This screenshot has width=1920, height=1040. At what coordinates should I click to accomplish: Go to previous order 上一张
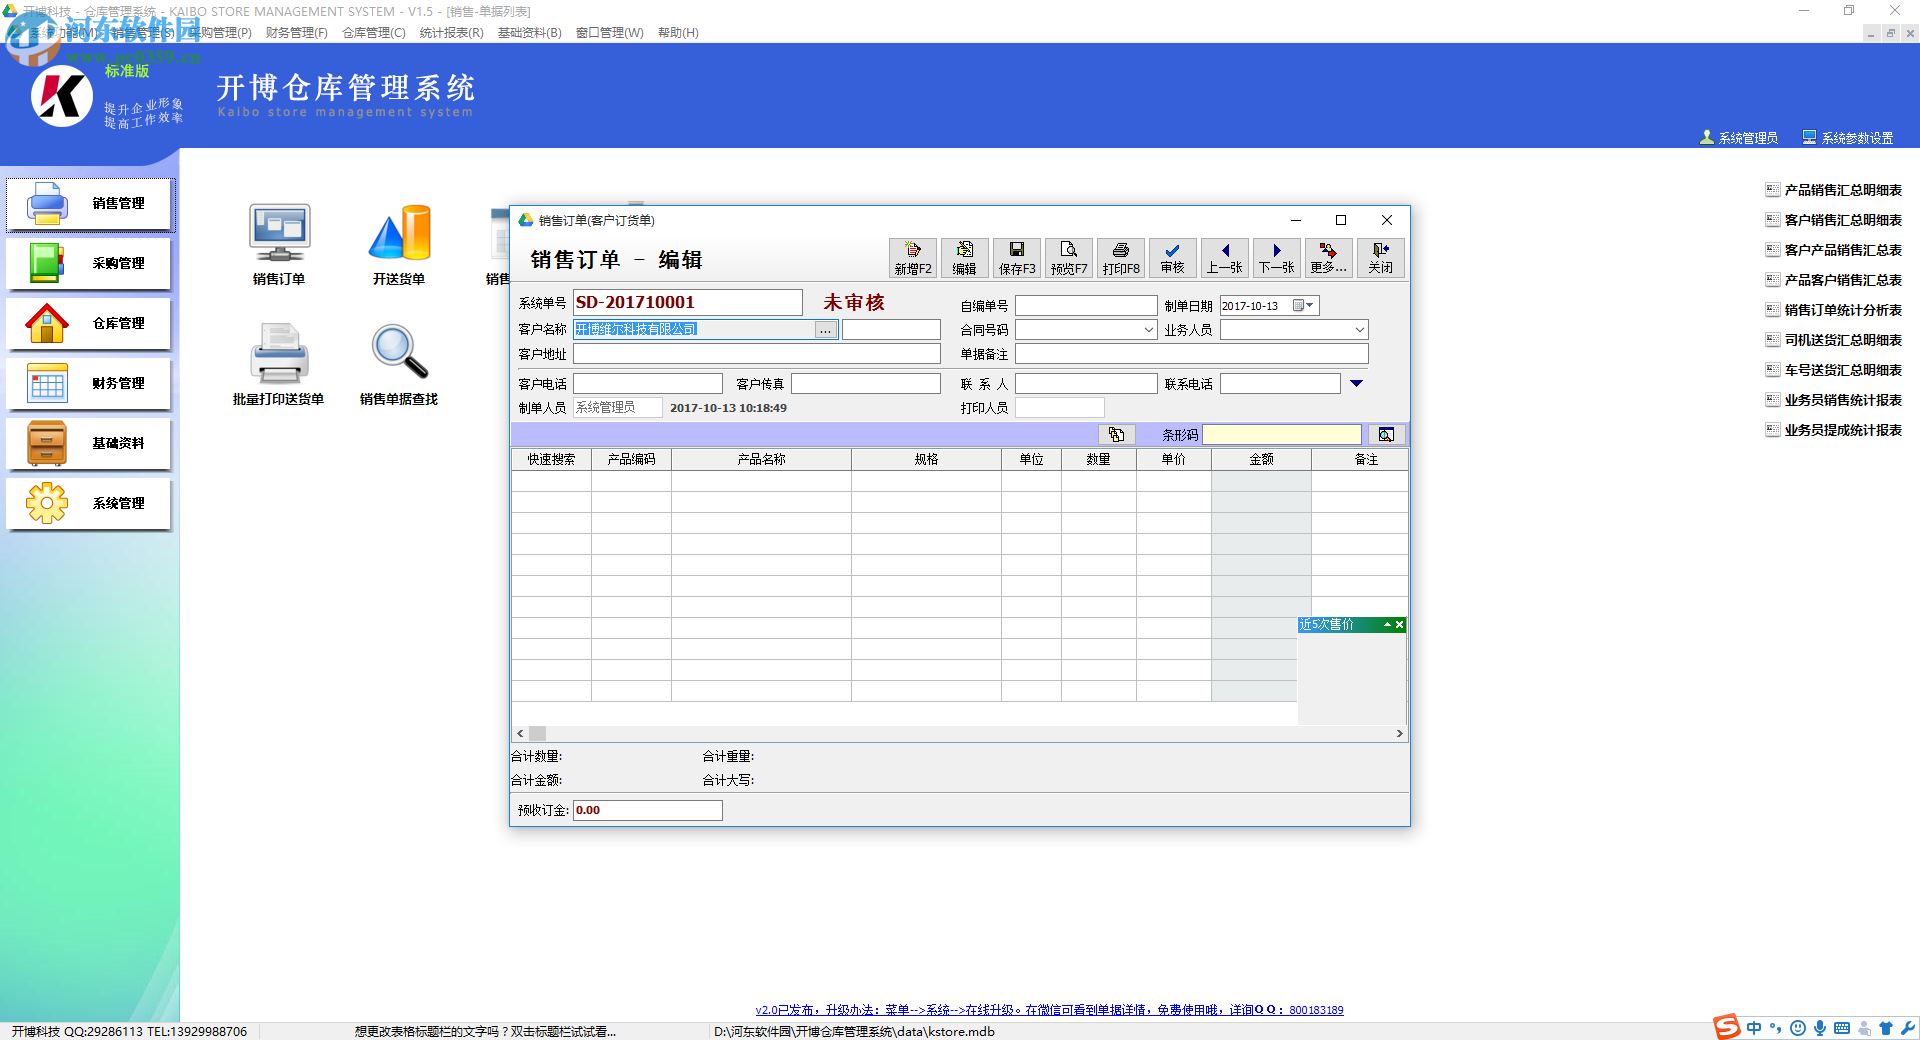[1225, 258]
